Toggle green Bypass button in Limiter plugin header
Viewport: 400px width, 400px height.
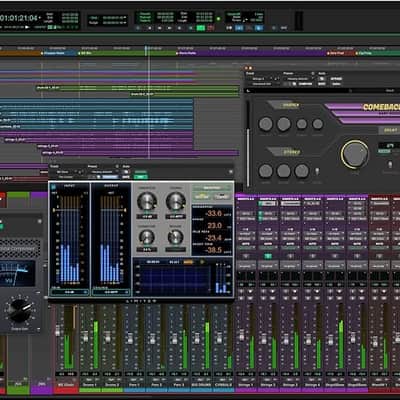[x=140, y=177]
